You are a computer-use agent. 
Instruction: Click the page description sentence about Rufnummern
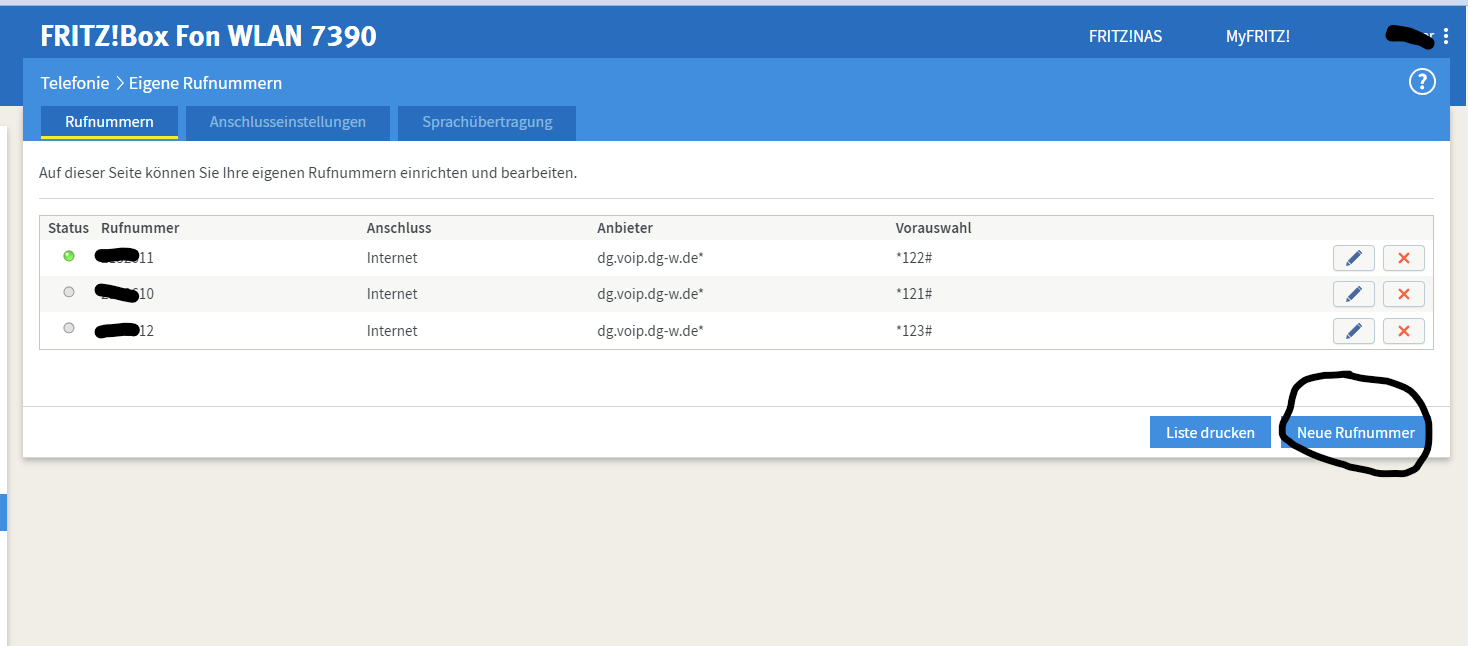pyautogui.click(x=308, y=173)
